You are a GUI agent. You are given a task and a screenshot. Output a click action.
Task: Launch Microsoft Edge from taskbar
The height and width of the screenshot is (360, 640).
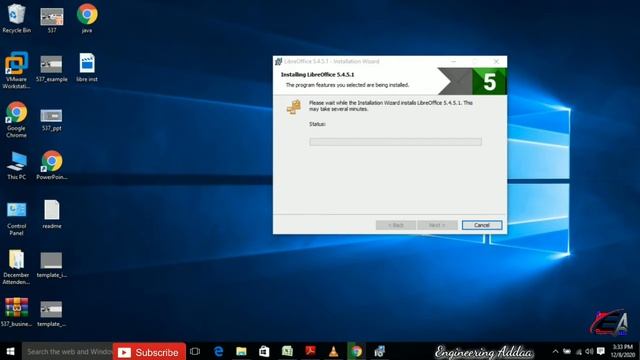pyautogui.click(x=218, y=351)
